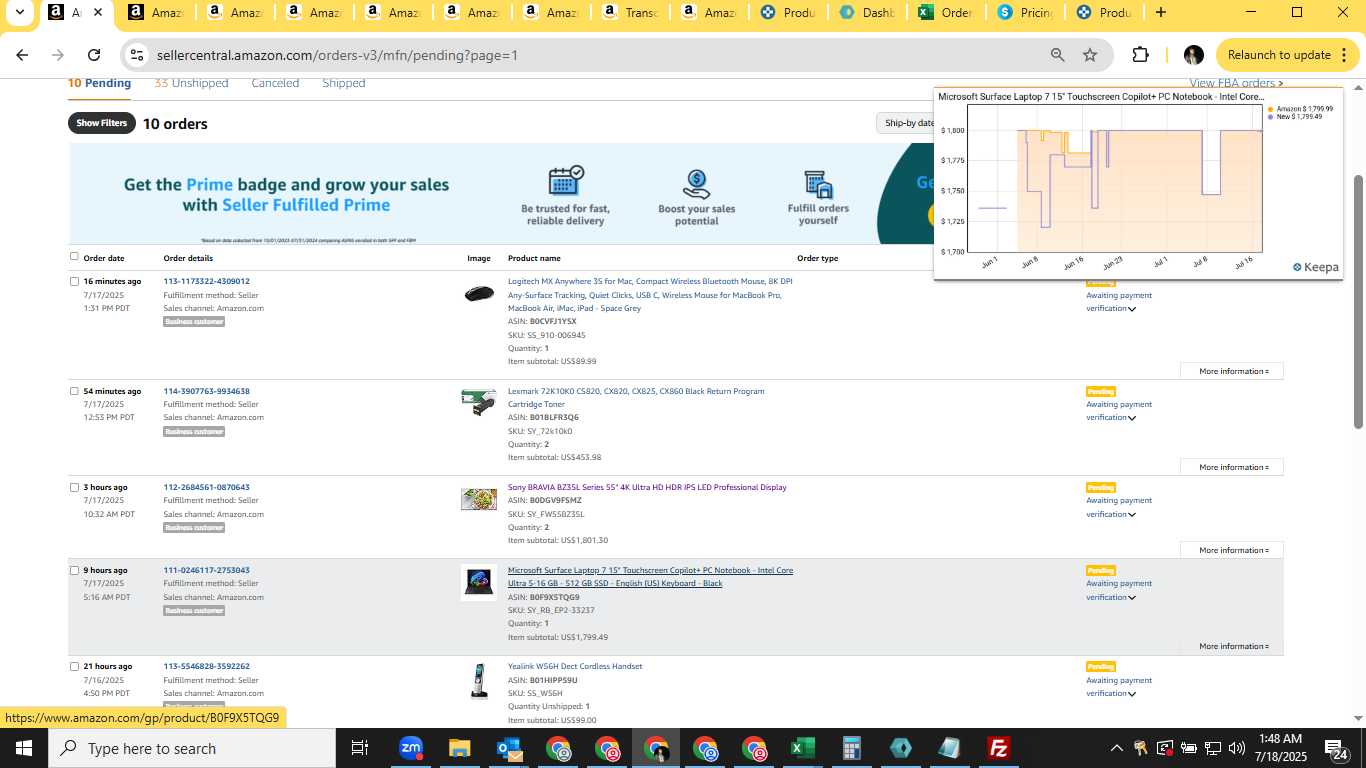Expand payment verification for Logitech order
Image resolution: width=1366 pixels, height=768 pixels.
coord(1132,309)
